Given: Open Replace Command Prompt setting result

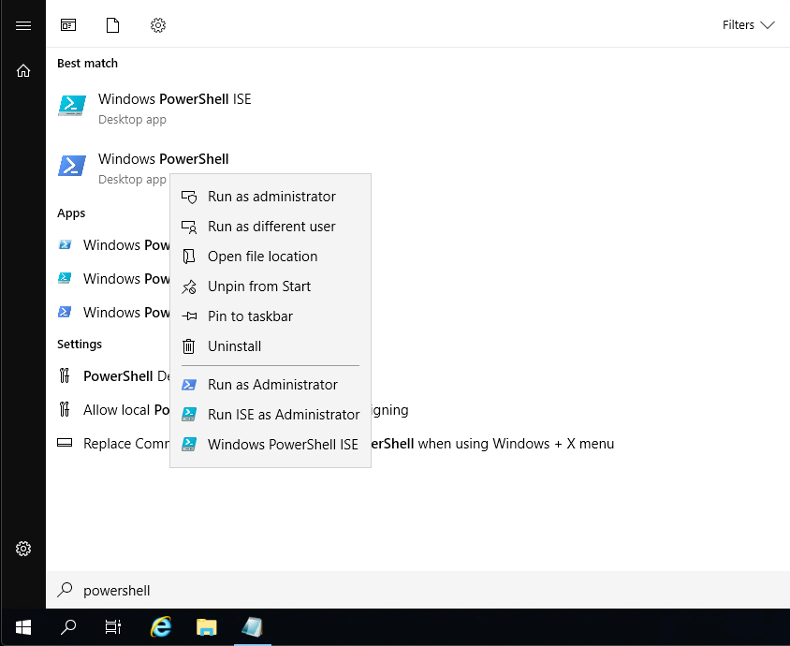Looking at the screenshot, I should click(x=114, y=443).
